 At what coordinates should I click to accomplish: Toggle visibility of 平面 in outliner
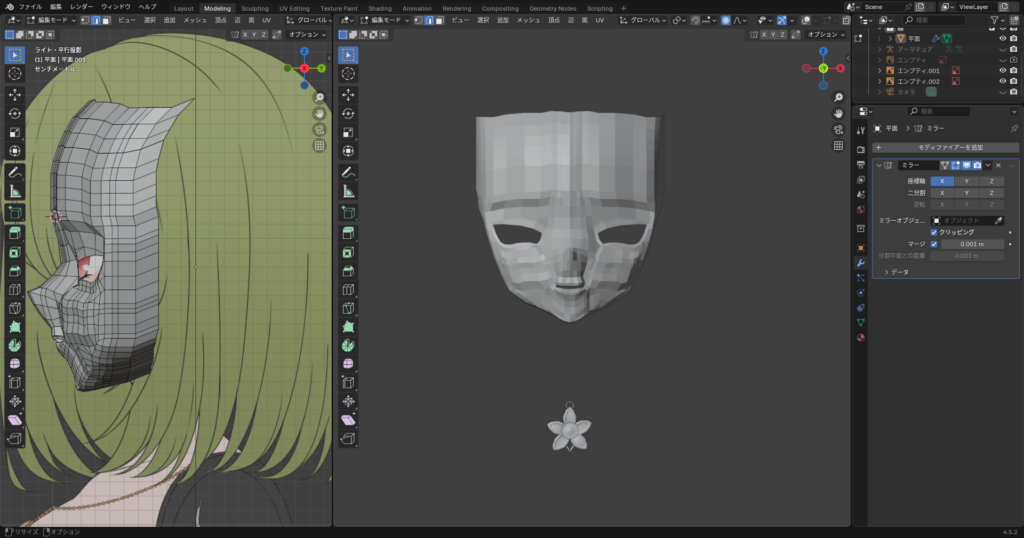tap(1002, 39)
